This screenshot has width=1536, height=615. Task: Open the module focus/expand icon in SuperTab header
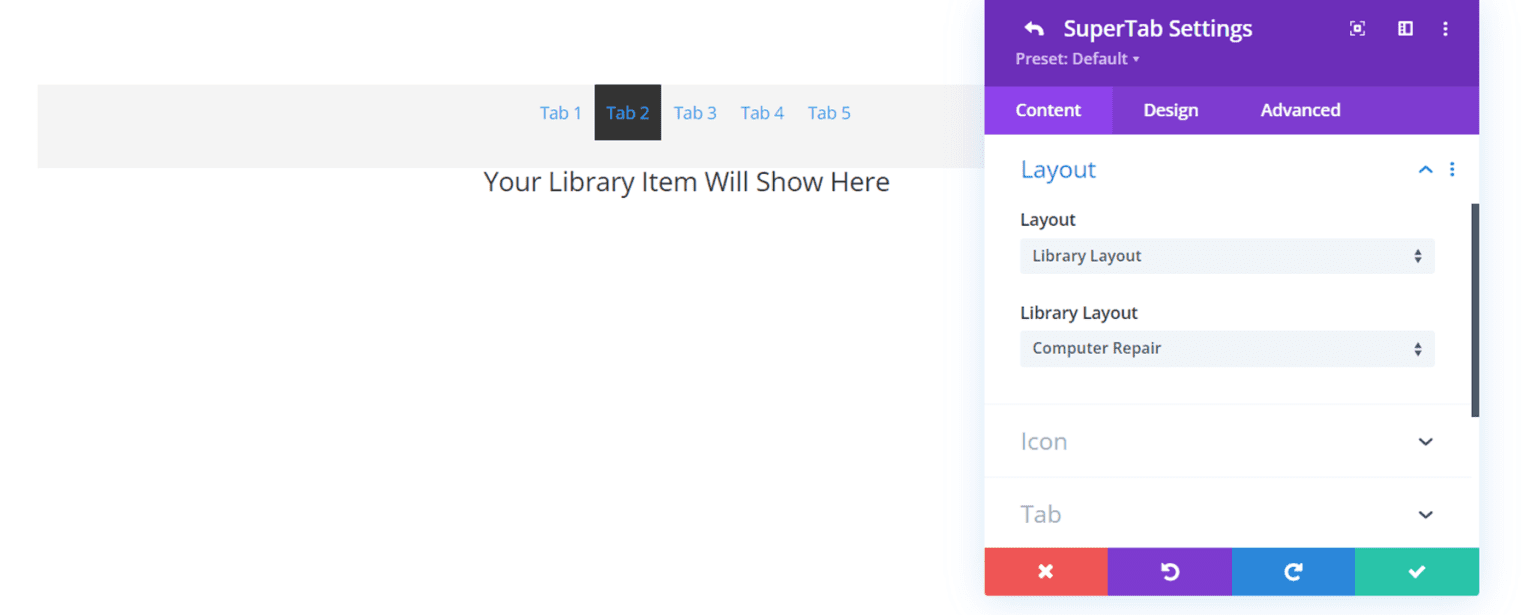pyautogui.click(x=1357, y=28)
